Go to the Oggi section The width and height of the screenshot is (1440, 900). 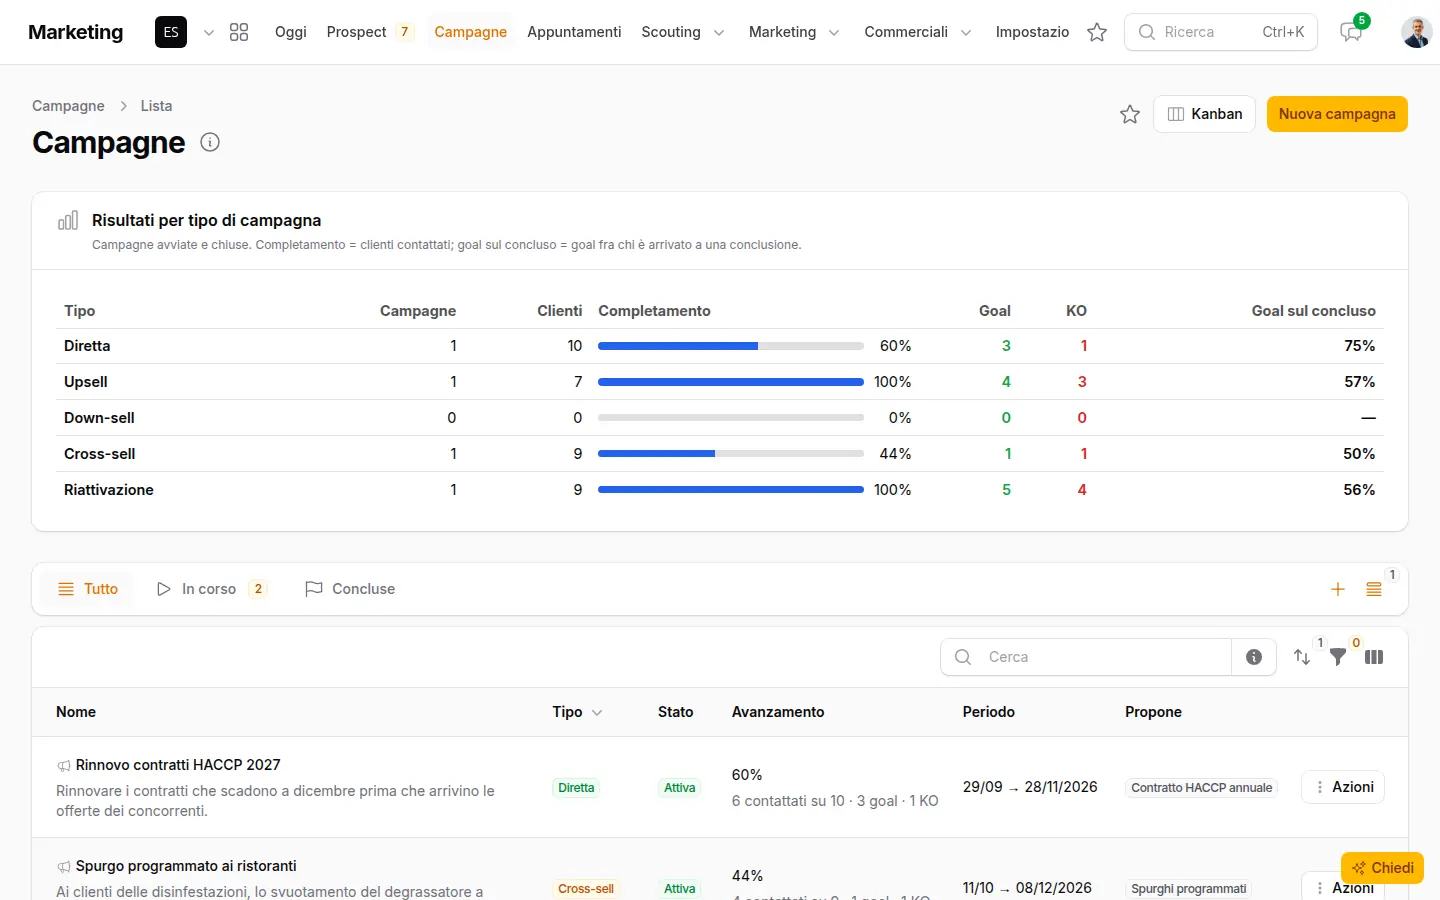(291, 32)
